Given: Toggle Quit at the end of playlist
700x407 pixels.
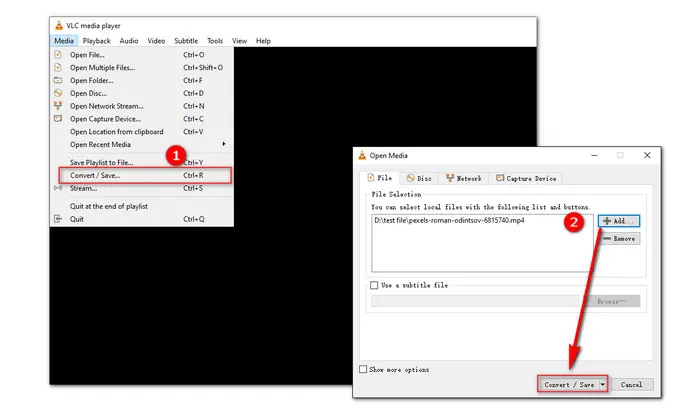Looking at the screenshot, I should [142, 206].
